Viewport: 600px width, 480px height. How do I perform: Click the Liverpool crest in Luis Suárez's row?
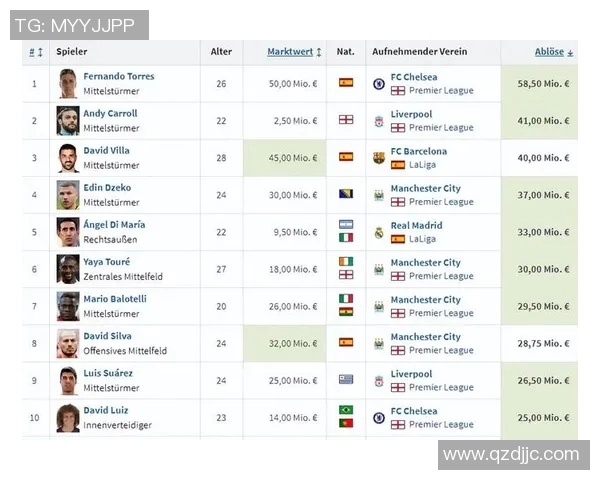tap(379, 381)
